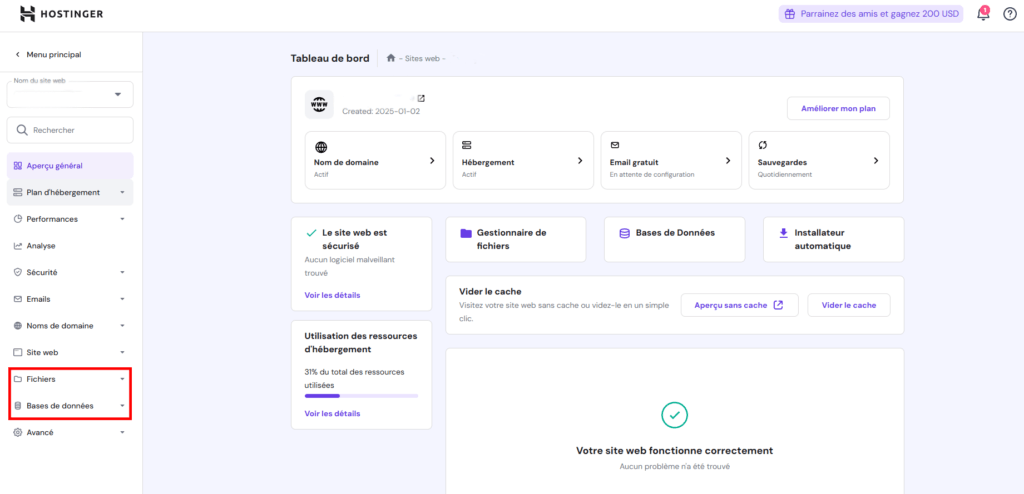Click Voir les détails under resource usage
Screen dimensions: 1024x494
click(x=332, y=414)
